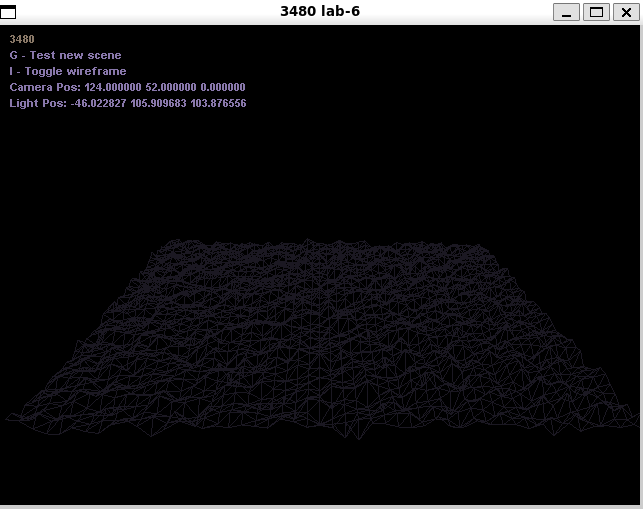
Task: Click the 'G - Test new scene' label
Action: (x=65, y=55)
